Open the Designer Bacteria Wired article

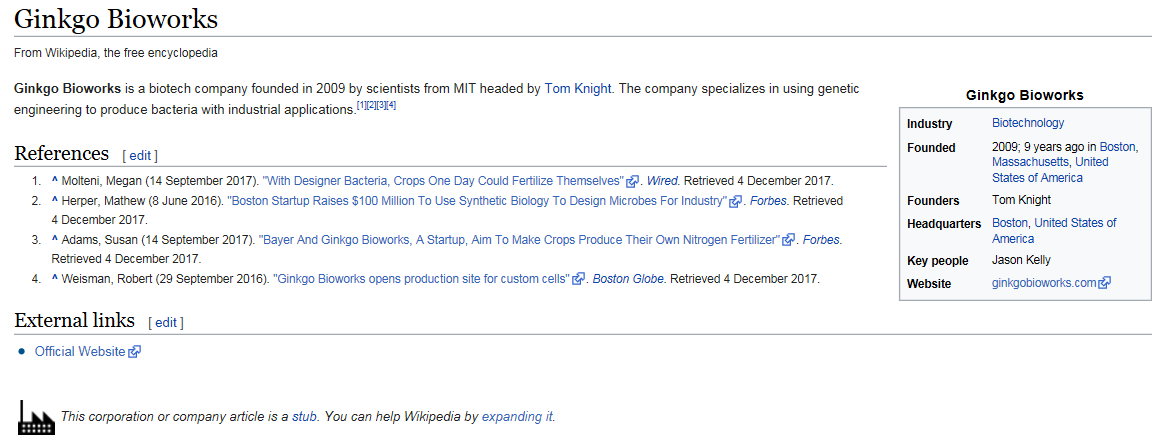pyautogui.click(x=444, y=181)
